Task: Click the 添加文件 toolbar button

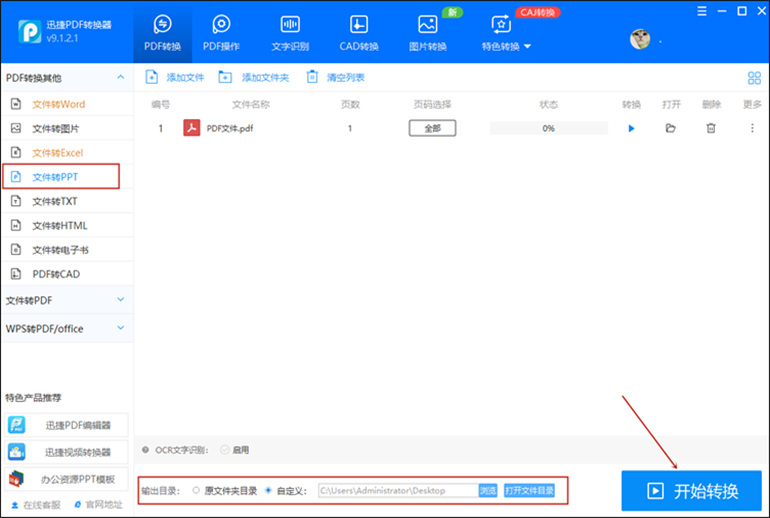Action: pyautogui.click(x=174, y=77)
